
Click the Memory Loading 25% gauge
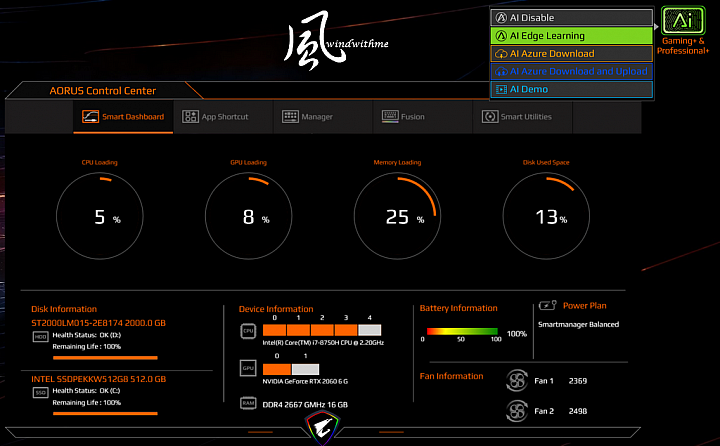pyautogui.click(x=397, y=216)
